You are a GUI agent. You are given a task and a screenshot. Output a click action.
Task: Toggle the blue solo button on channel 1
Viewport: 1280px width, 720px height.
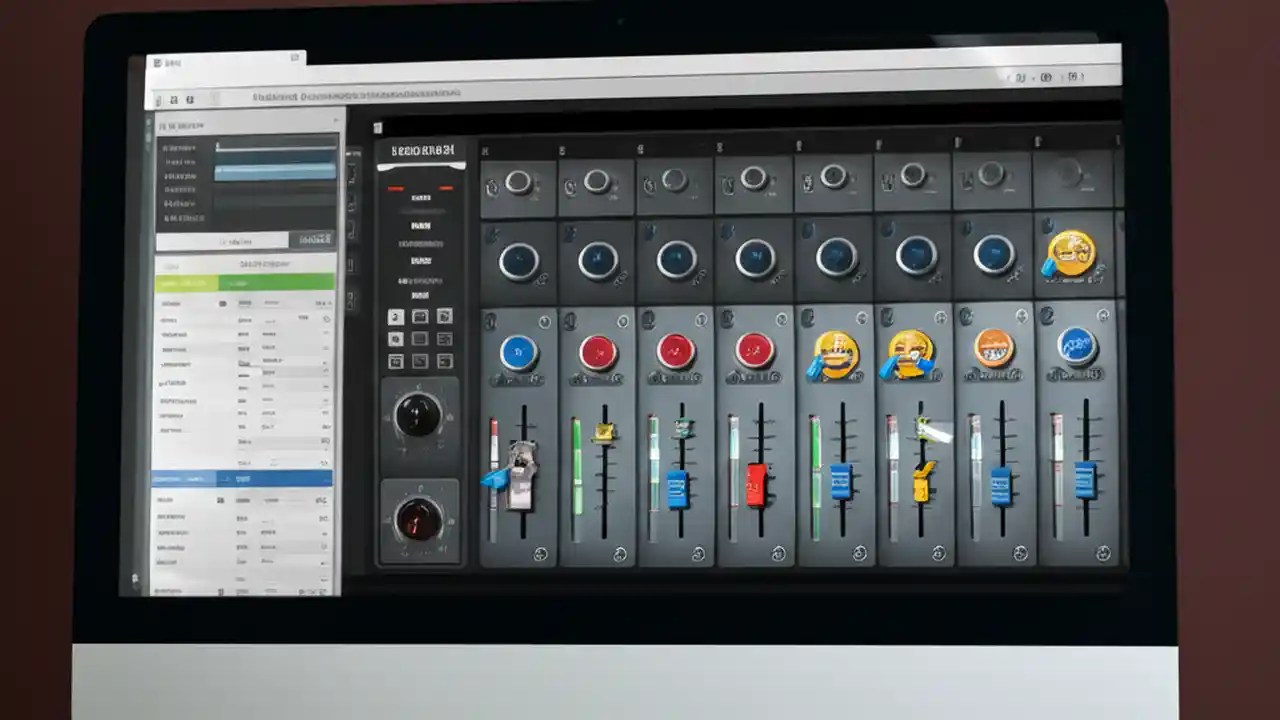518,354
